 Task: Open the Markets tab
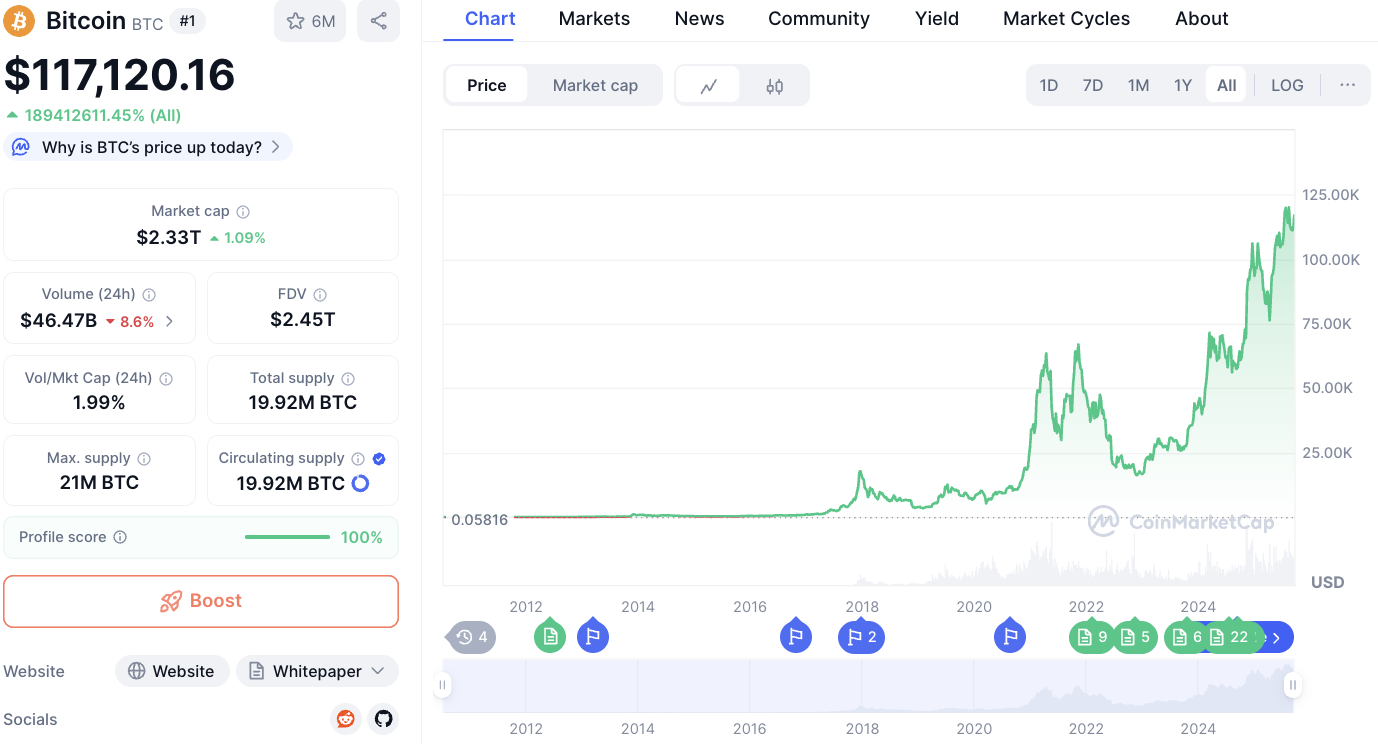pyautogui.click(x=595, y=19)
